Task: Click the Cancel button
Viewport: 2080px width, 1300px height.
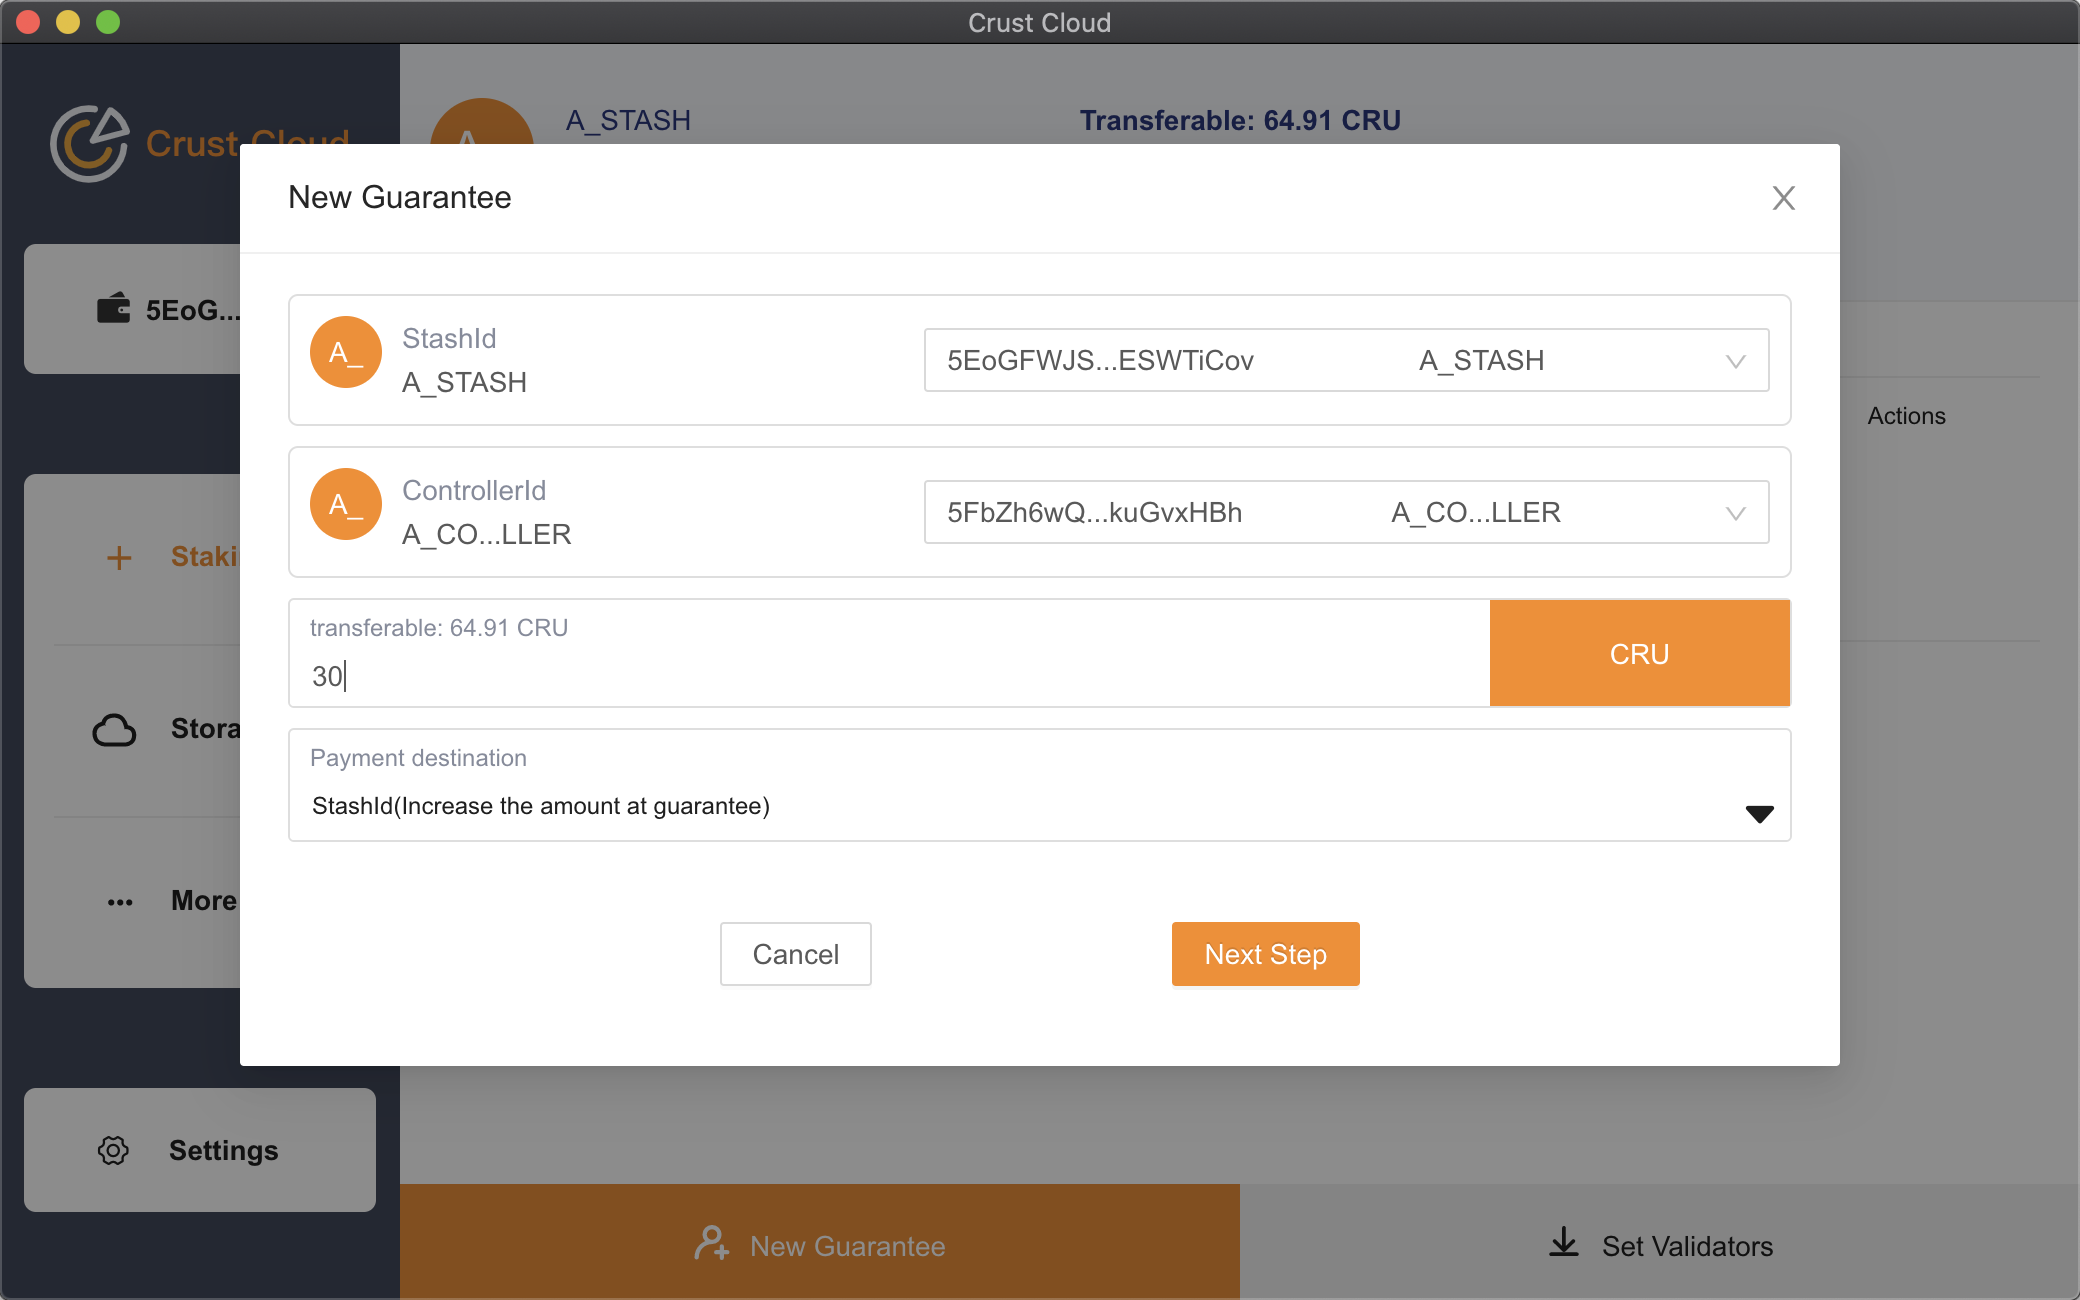Action: [x=795, y=954]
